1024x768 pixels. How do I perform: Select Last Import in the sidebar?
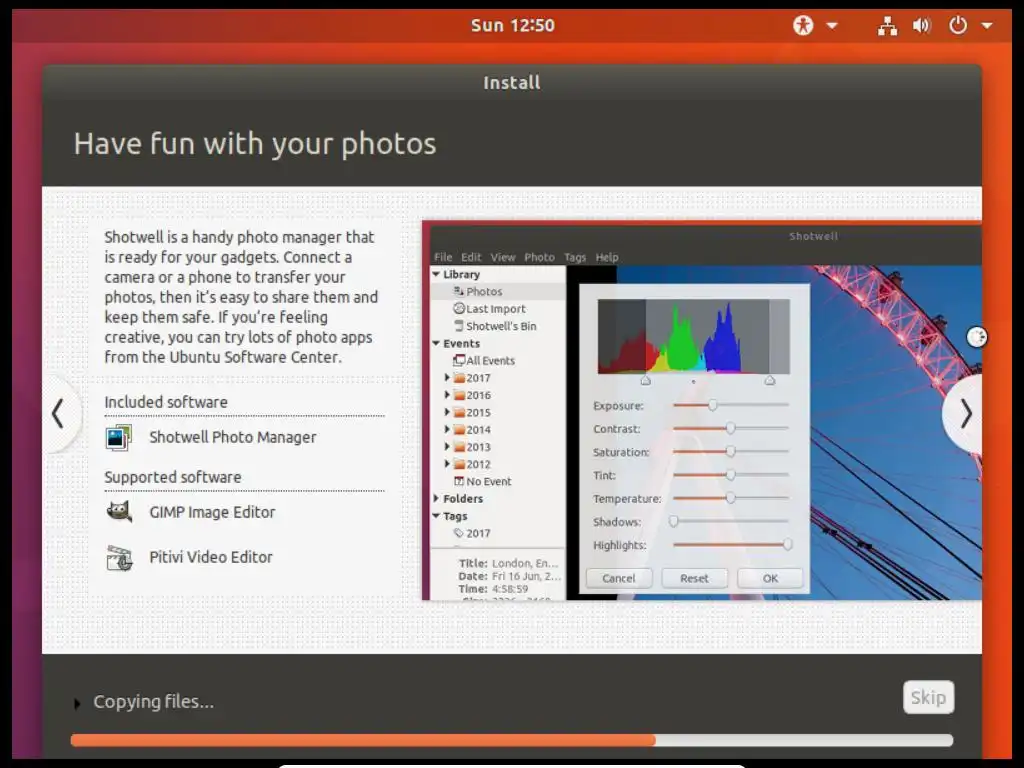496,309
